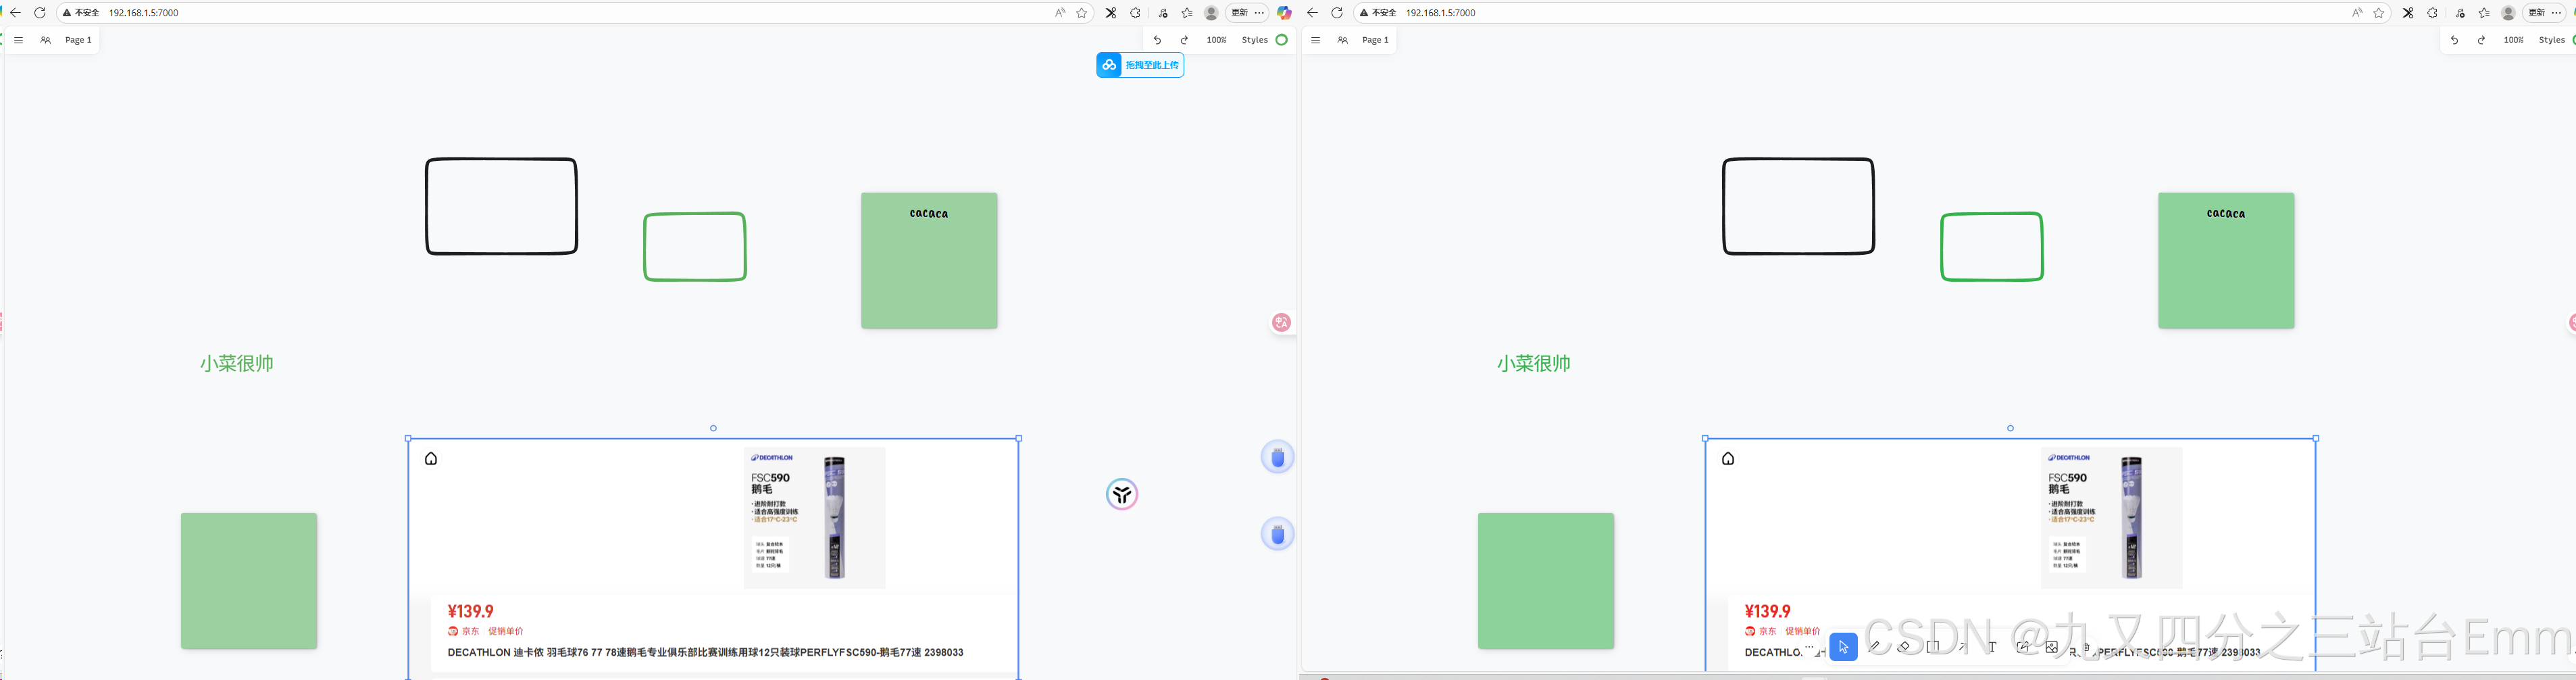
Task: Activate the pointer Select tool
Action: click(1844, 647)
